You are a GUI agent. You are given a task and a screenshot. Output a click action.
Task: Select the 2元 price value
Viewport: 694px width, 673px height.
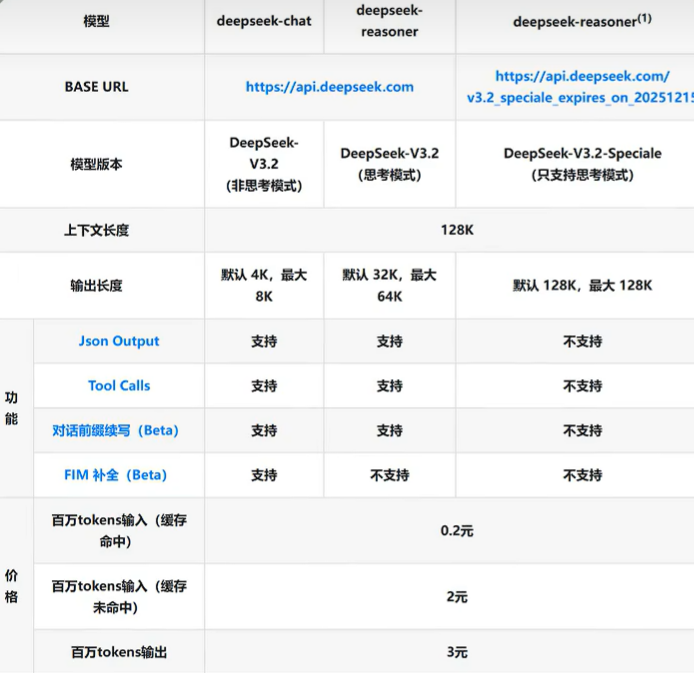click(x=457, y=596)
